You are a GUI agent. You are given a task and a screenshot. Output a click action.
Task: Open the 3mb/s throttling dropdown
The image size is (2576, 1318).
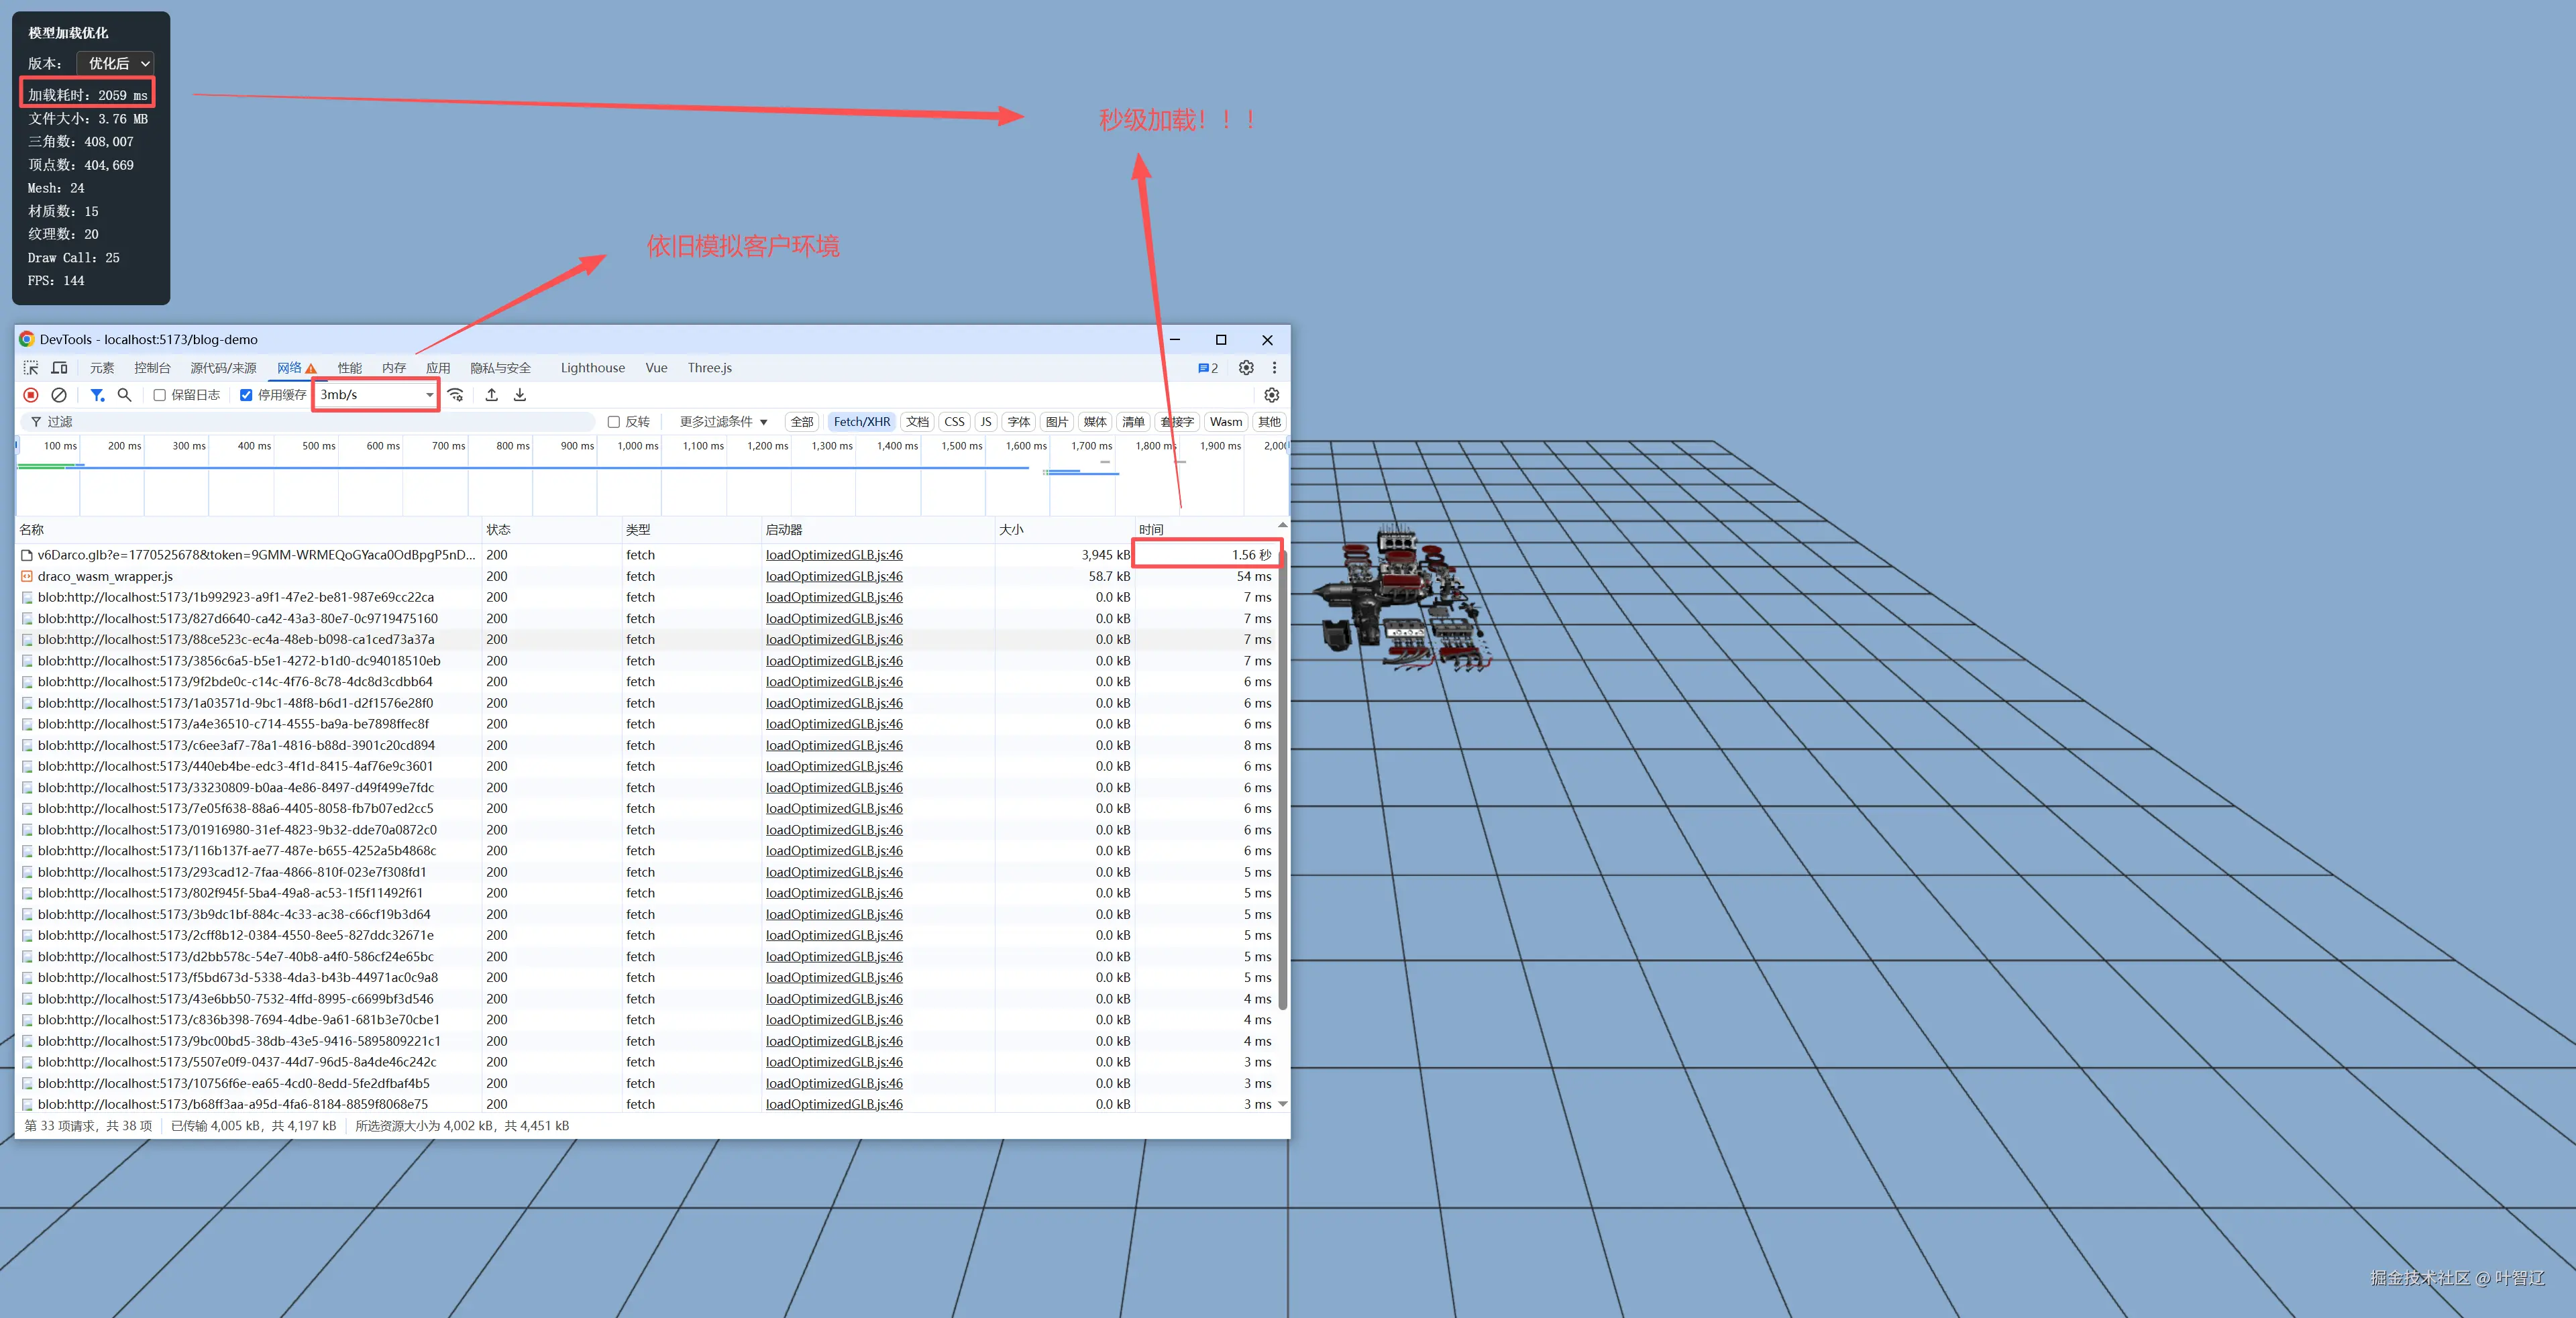(376, 395)
